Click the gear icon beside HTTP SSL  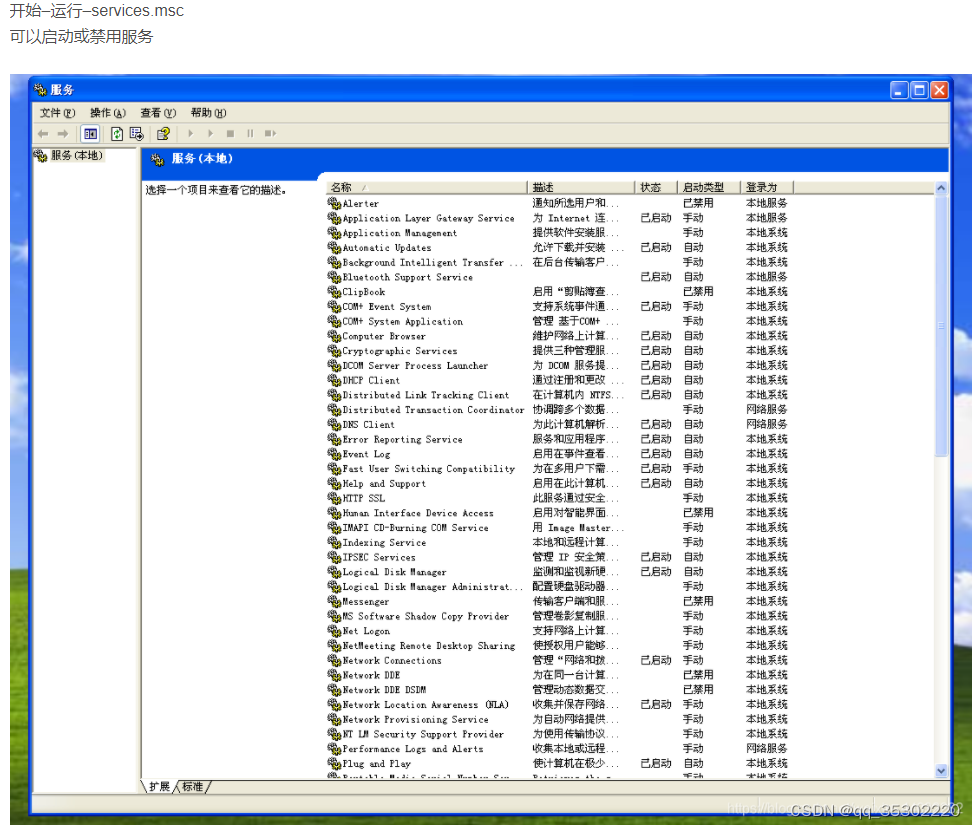[x=334, y=499]
